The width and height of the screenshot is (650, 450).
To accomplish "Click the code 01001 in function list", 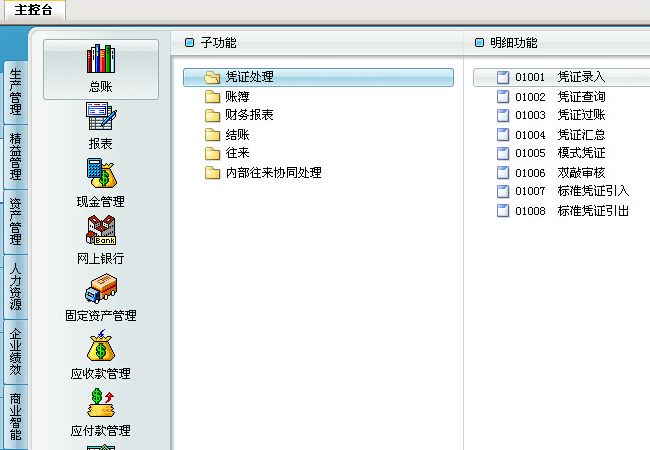I will [530, 77].
